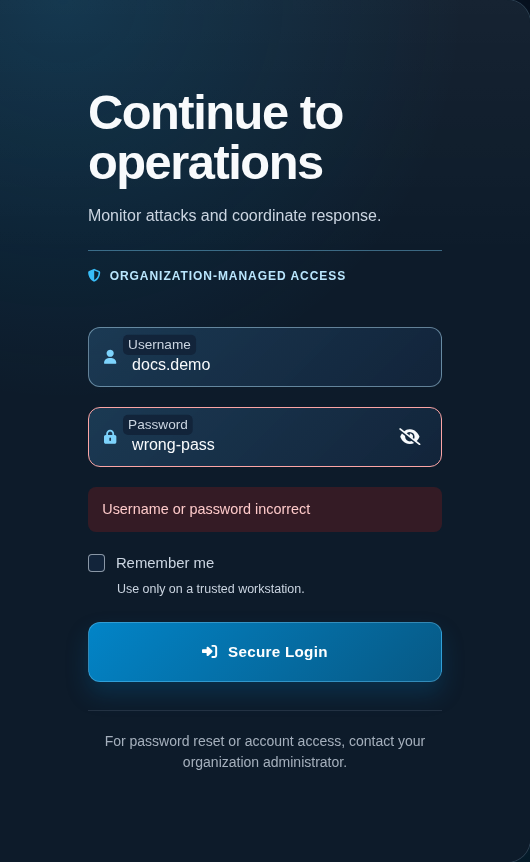The image size is (530, 862).
Task: Click the 'Continue to operations' heading
Action: click(216, 137)
